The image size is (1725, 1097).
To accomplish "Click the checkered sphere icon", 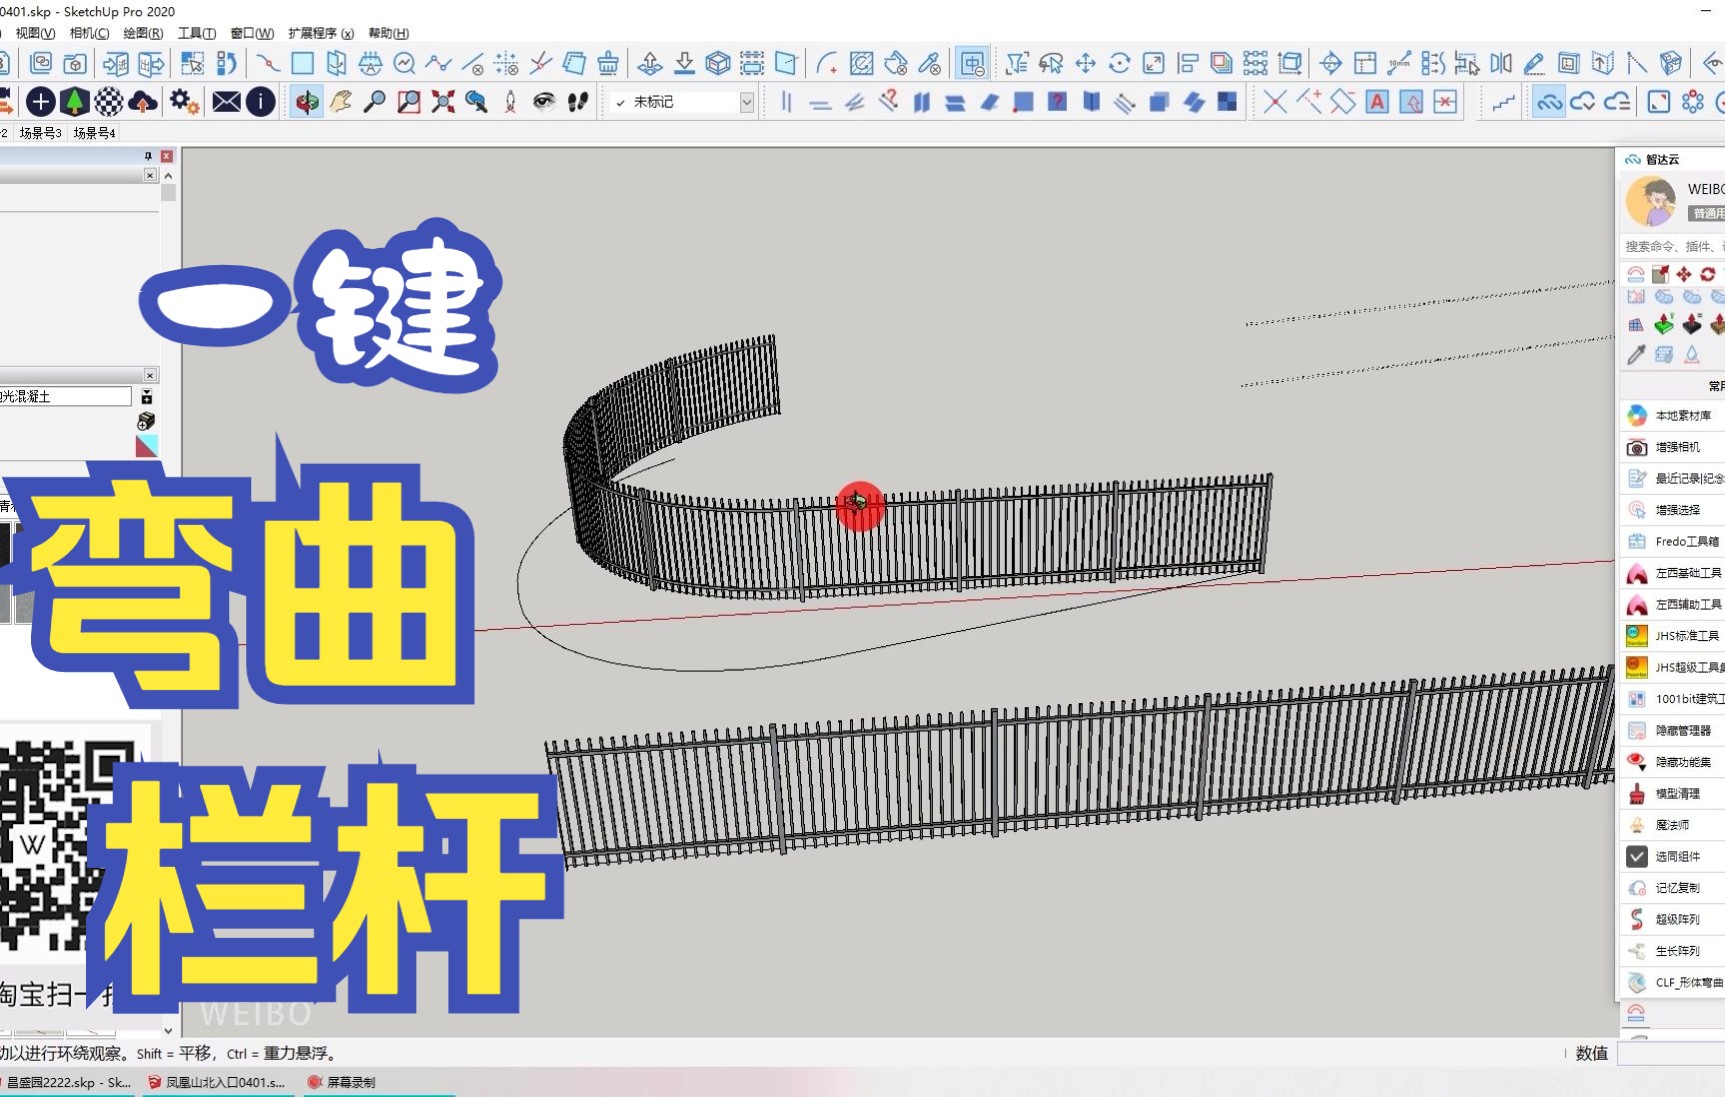I will [x=108, y=101].
